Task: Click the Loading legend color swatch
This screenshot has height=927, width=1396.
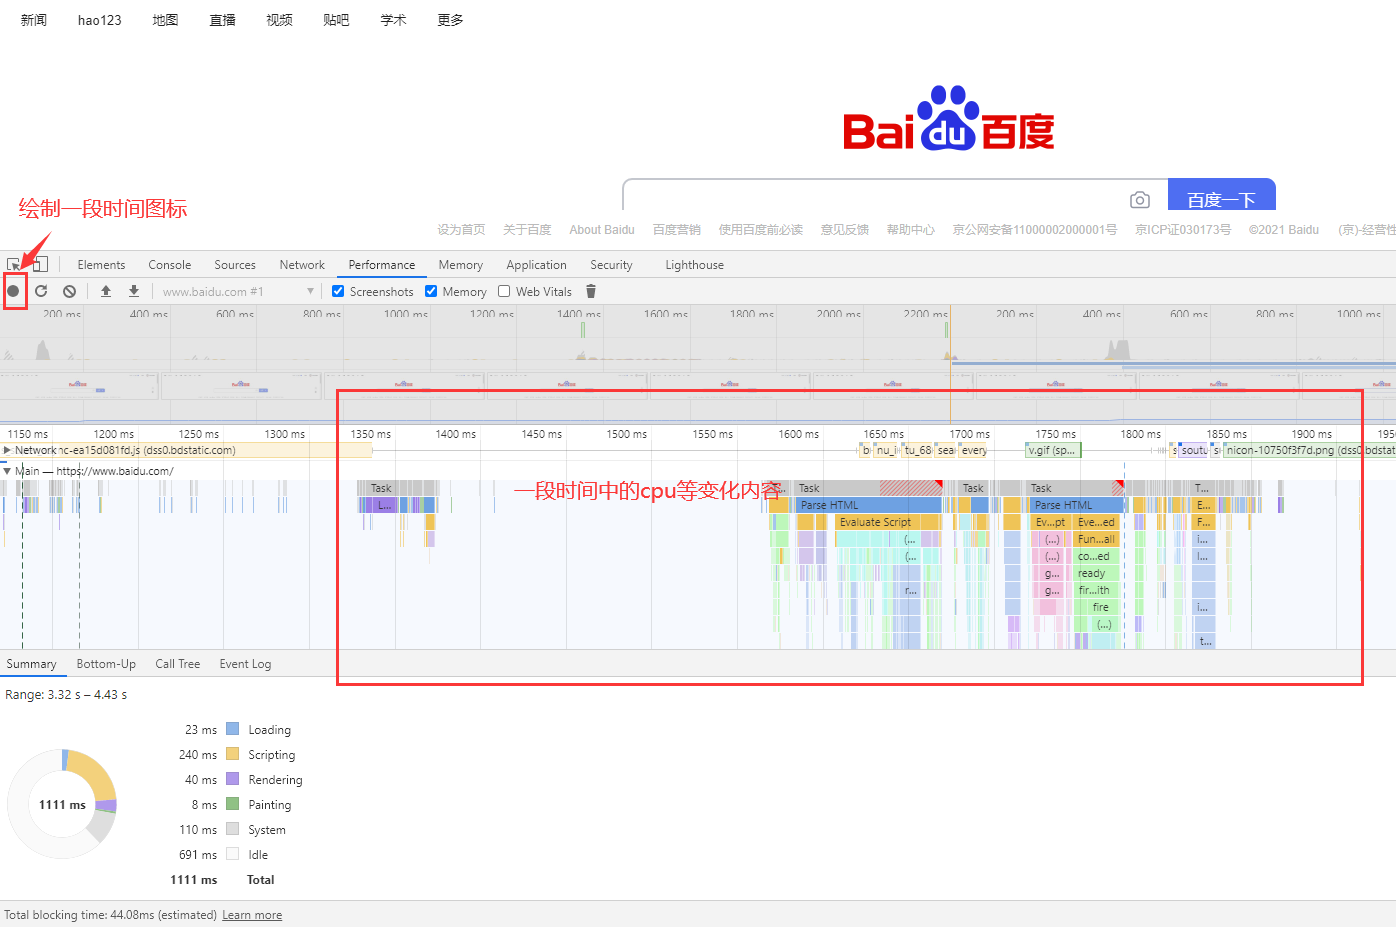Action: tap(233, 729)
